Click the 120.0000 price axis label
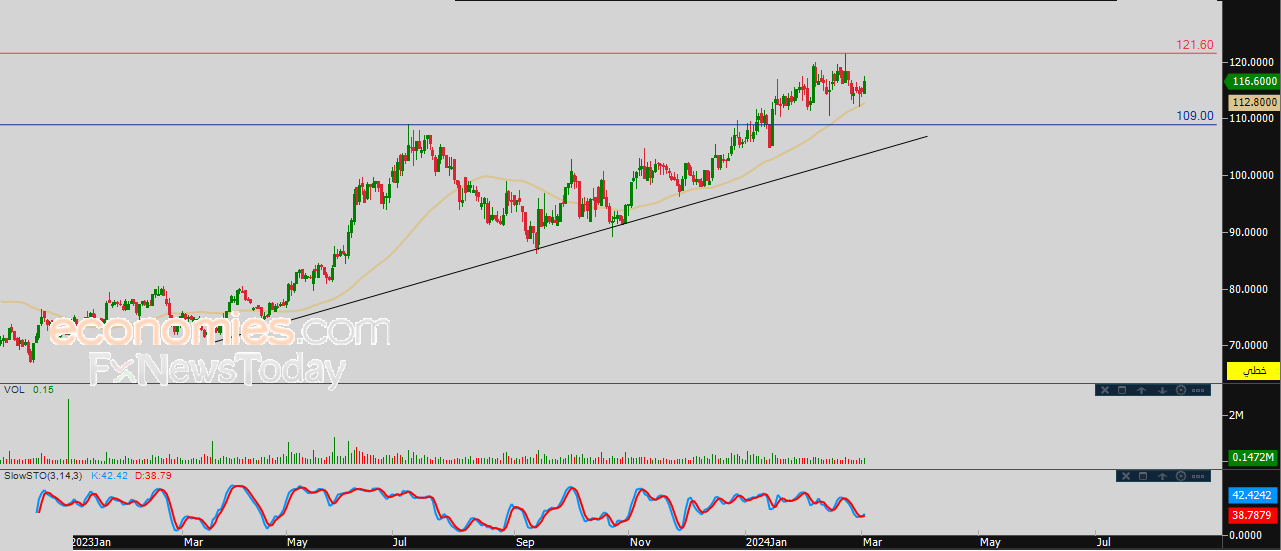The width and height of the screenshot is (1281, 551). (1252, 61)
